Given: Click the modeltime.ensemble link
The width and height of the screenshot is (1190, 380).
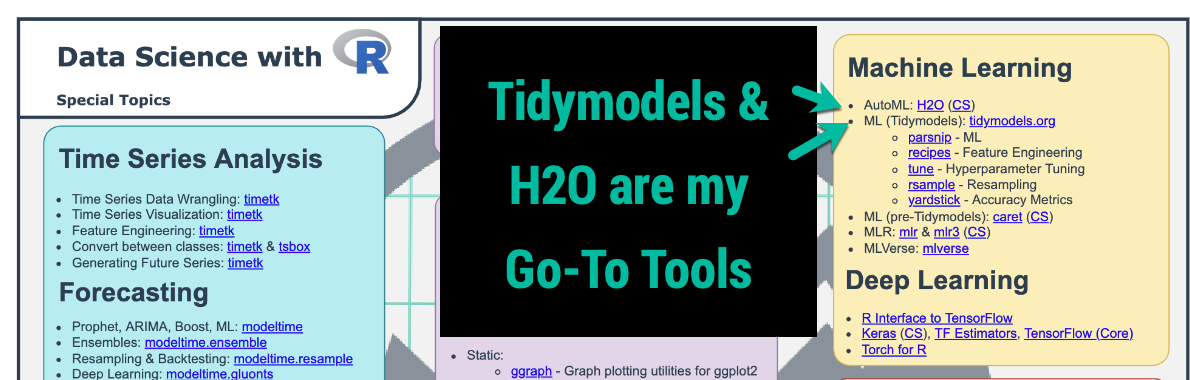Looking at the screenshot, I should pos(206,343).
